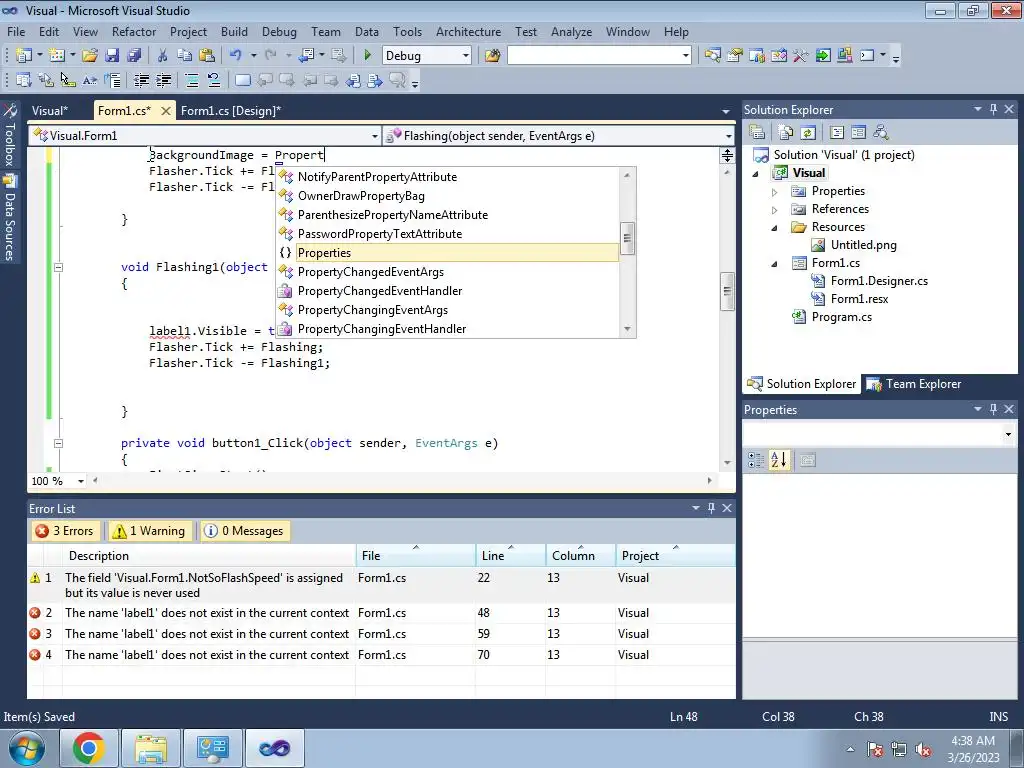Click the Paste clipboard icon
The width and height of the screenshot is (1024, 768).
(x=206, y=56)
